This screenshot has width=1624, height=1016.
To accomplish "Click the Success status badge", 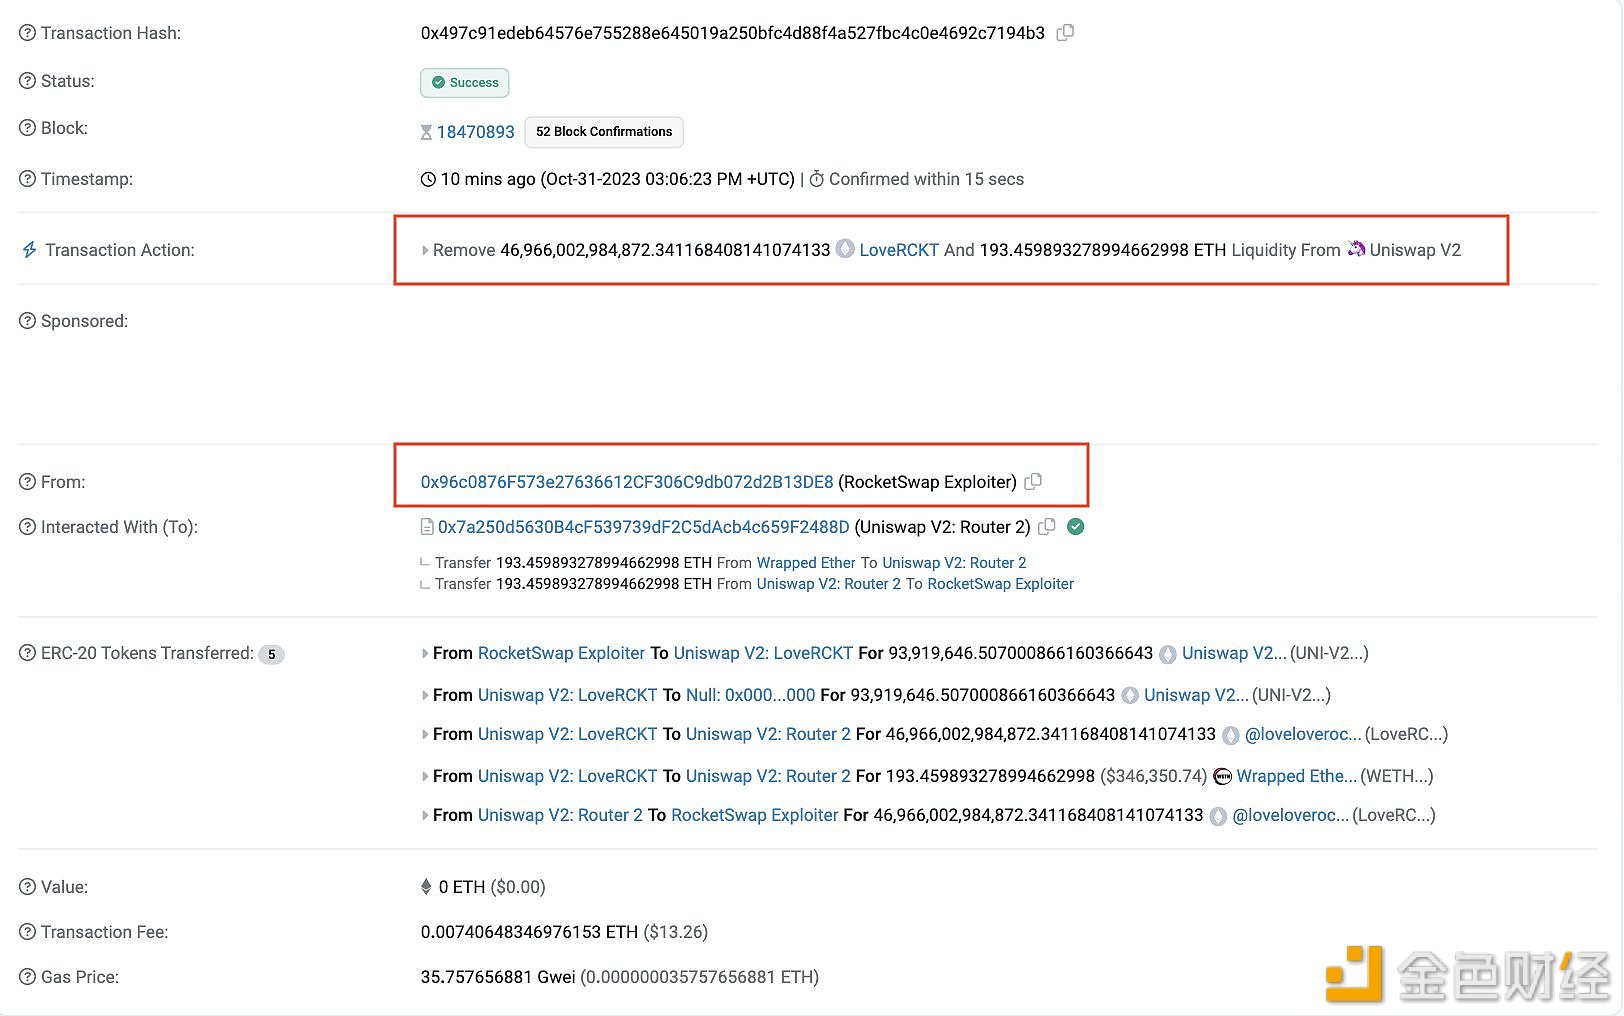I will (465, 83).
